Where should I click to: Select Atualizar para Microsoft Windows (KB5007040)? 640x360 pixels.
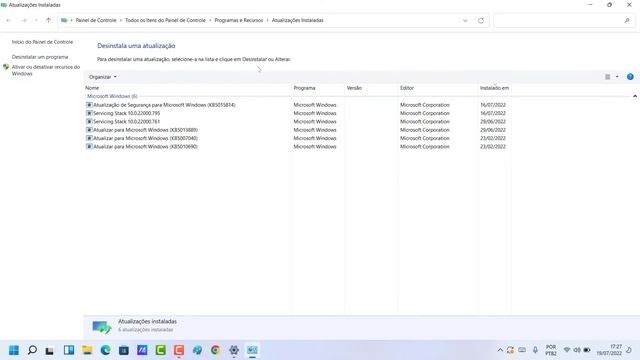pos(145,138)
